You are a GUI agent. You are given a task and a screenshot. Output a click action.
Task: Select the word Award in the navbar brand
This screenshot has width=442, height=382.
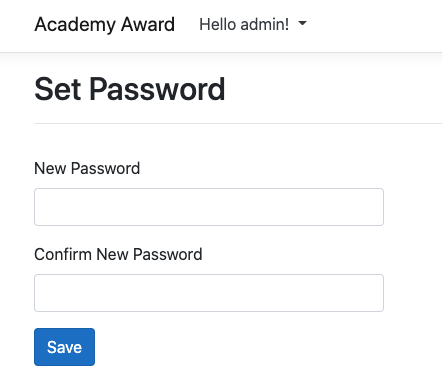tap(148, 24)
